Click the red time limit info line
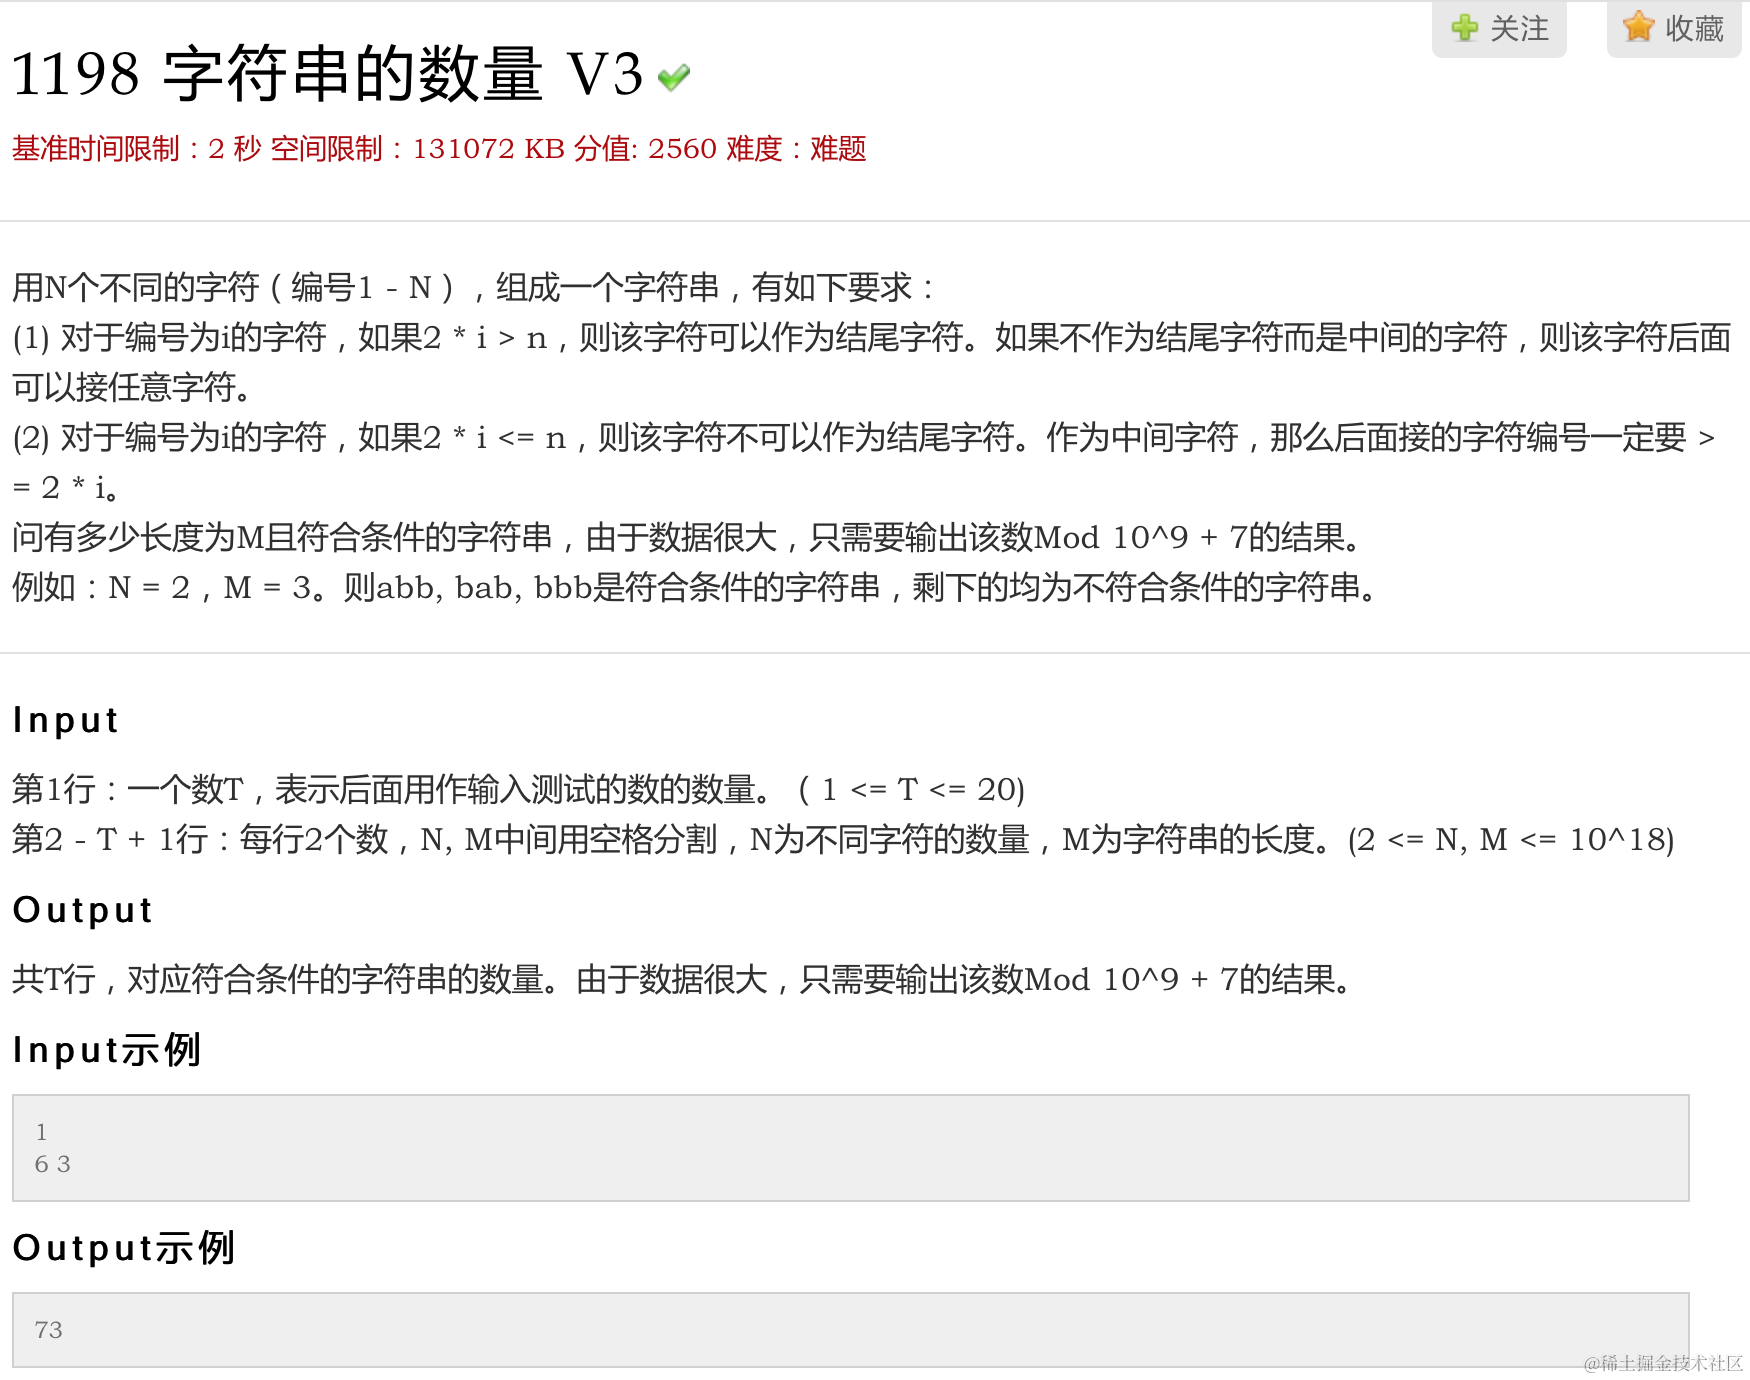This screenshot has height=1380, width=1750. (x=439, y=149)
